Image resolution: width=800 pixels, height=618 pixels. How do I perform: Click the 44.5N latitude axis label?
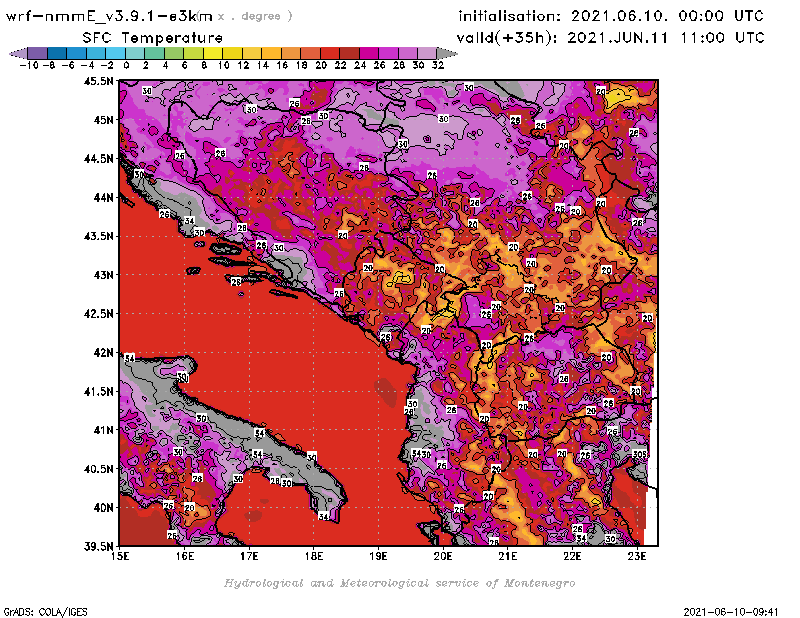point(98,159)
